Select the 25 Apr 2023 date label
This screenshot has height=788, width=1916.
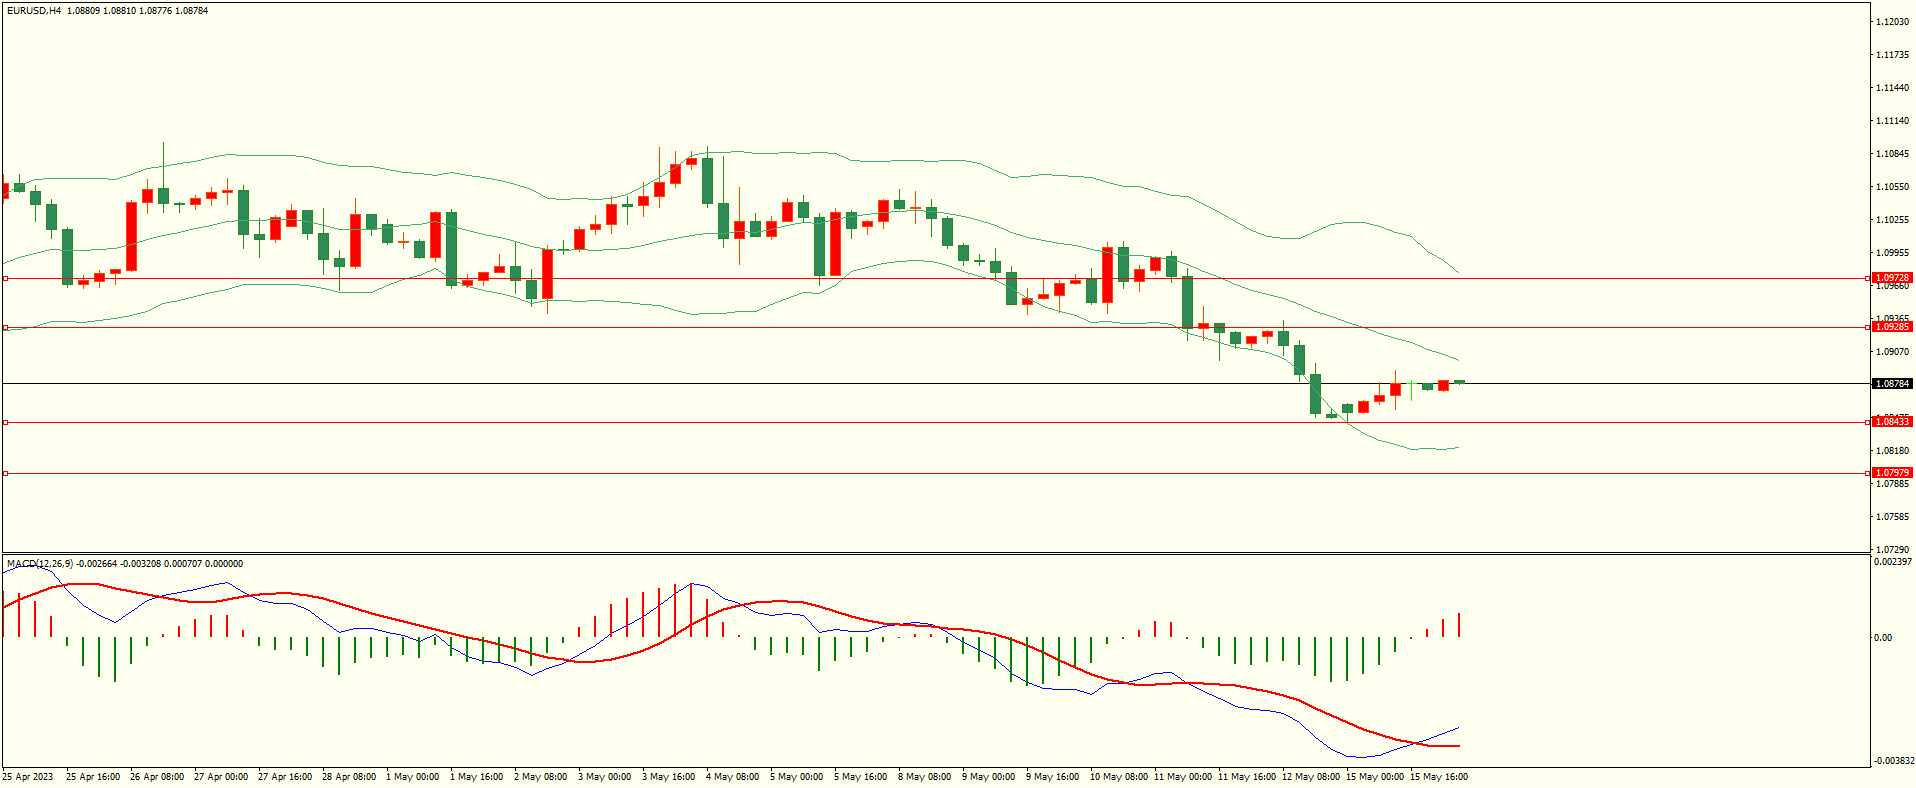click(x=28, y=777)
